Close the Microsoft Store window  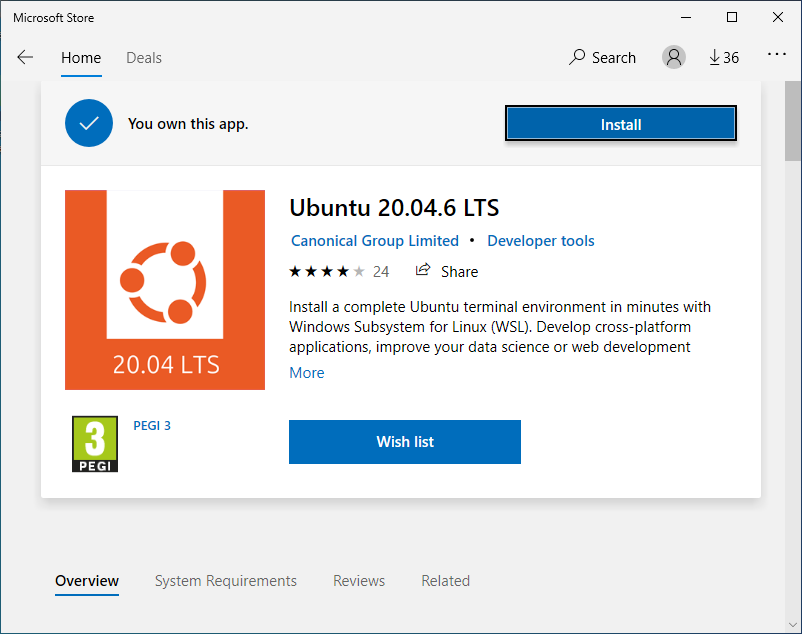[778, 17]
